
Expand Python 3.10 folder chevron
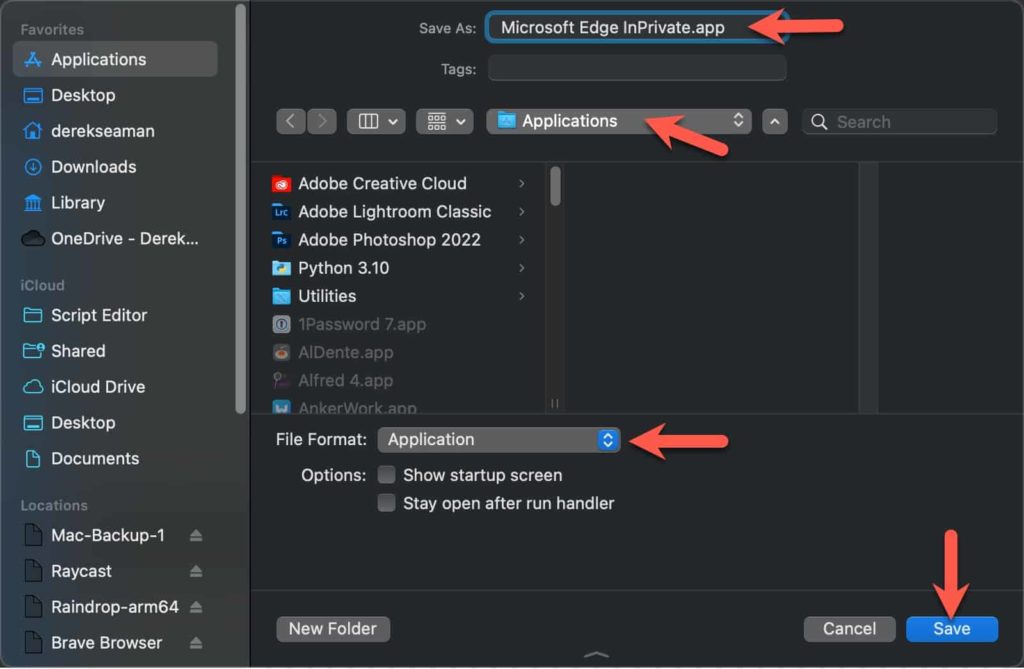(522, 268)
